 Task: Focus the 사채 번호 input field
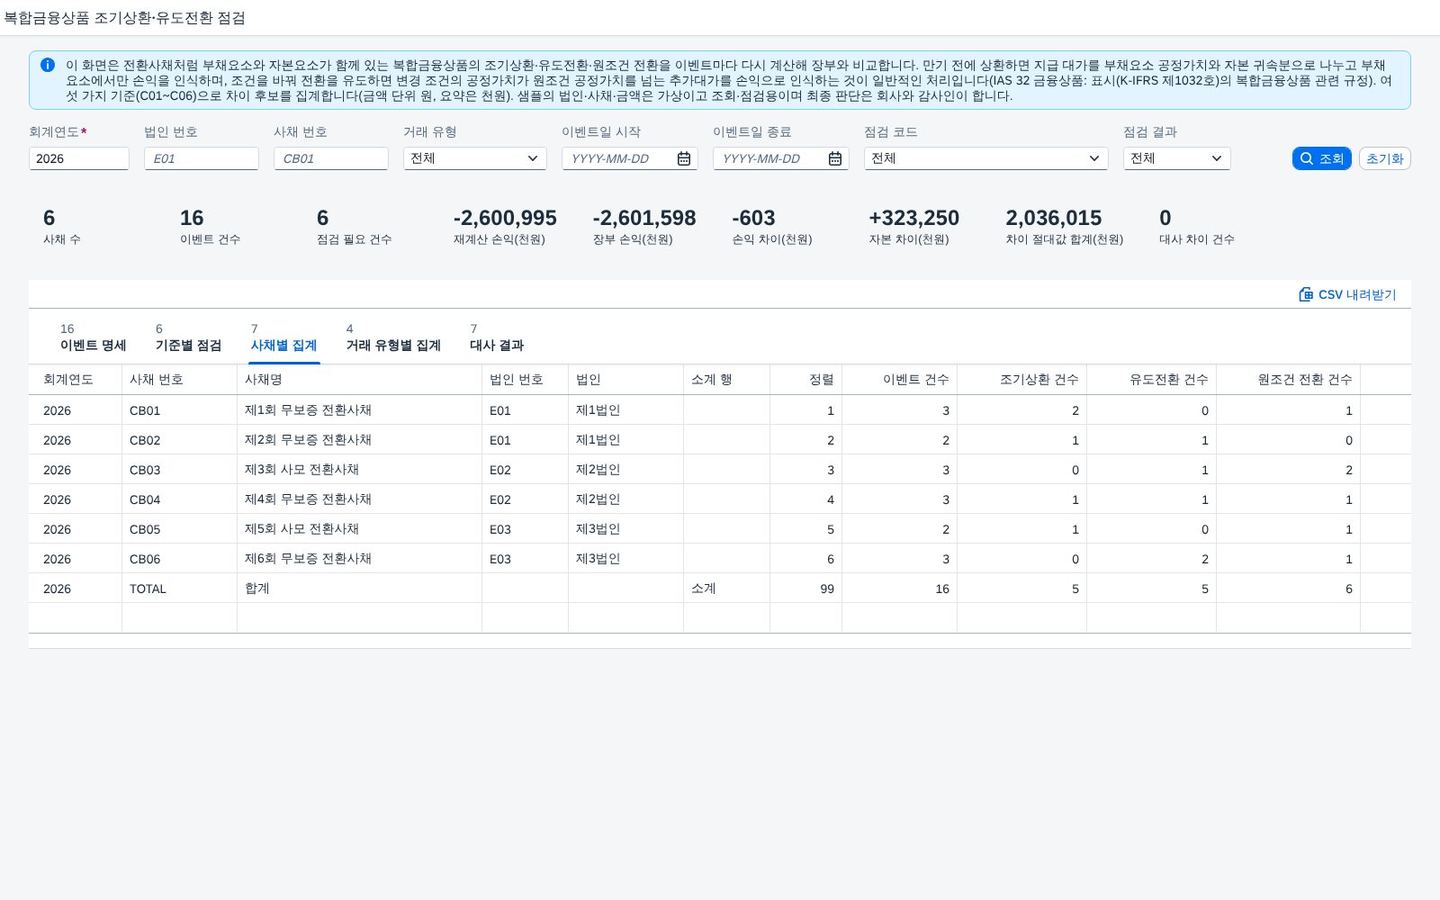pos(331,159)
